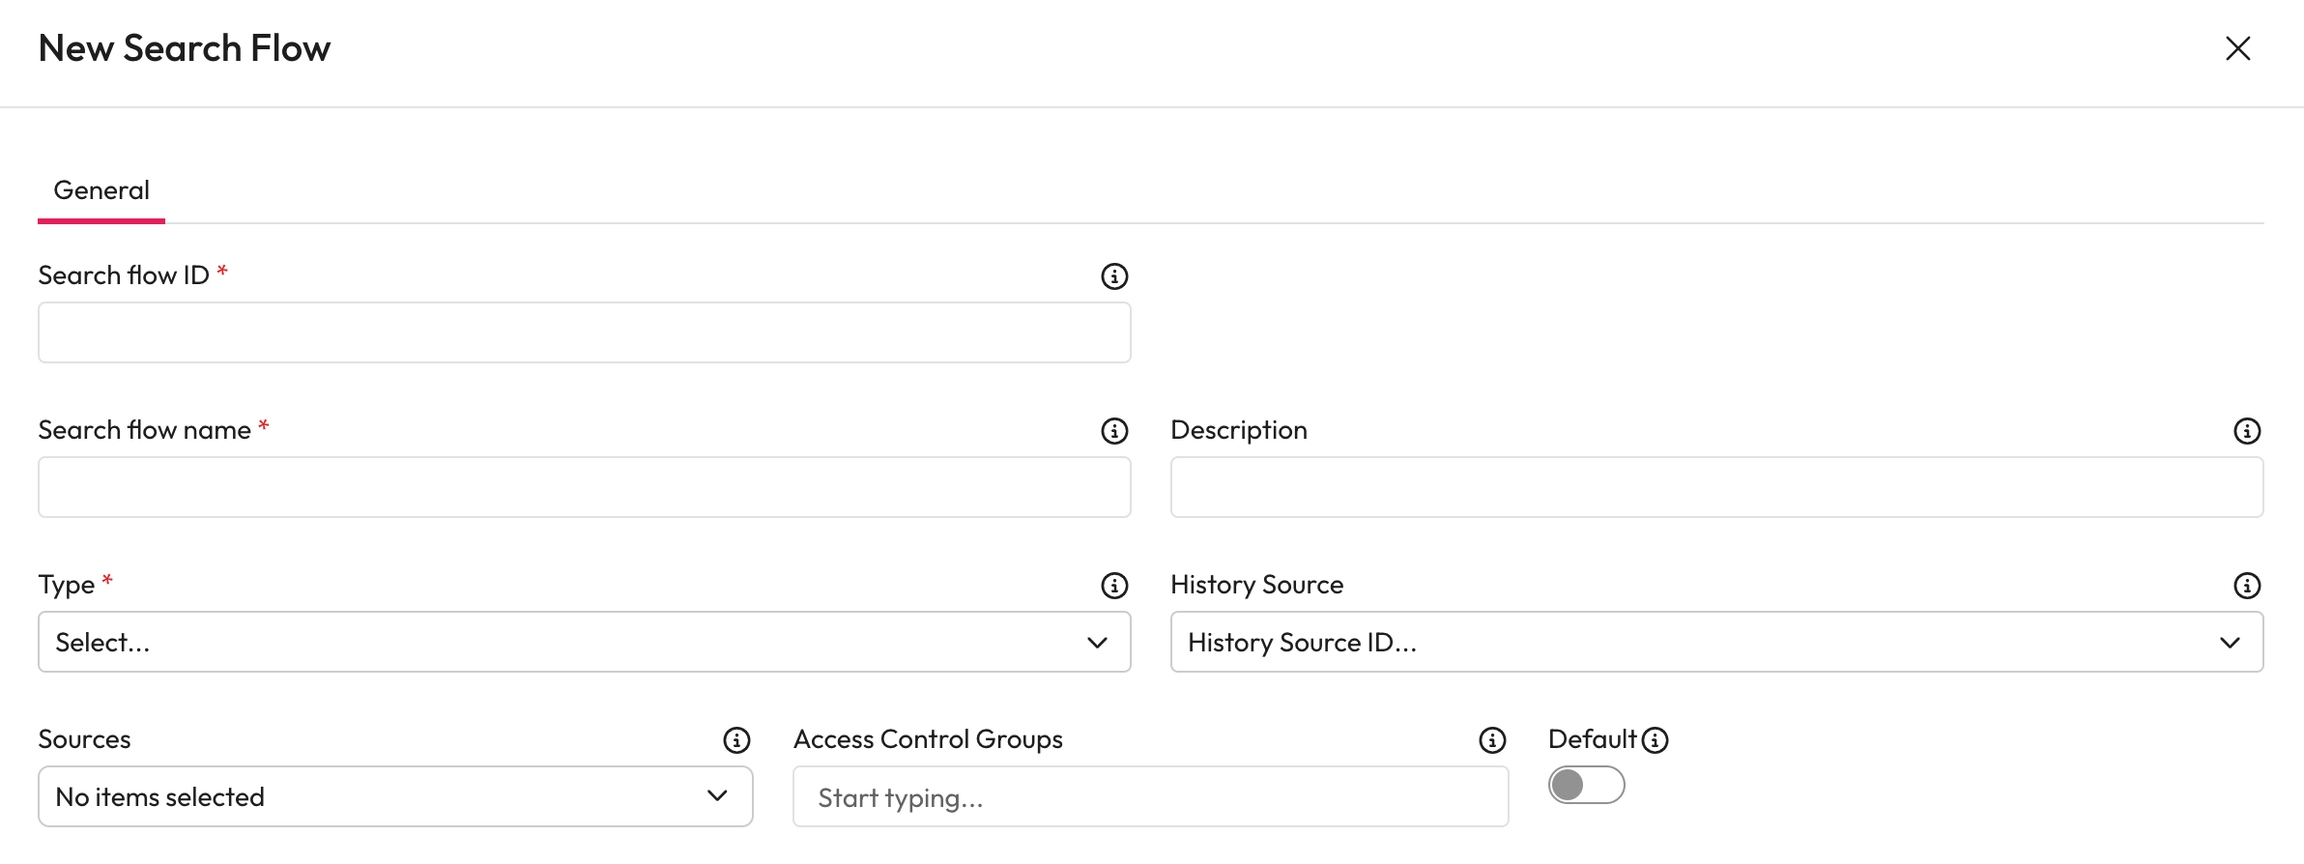Click the Search flow ID input field
2304x864 pixels.
pyautogui.click(x=584, y=333)
